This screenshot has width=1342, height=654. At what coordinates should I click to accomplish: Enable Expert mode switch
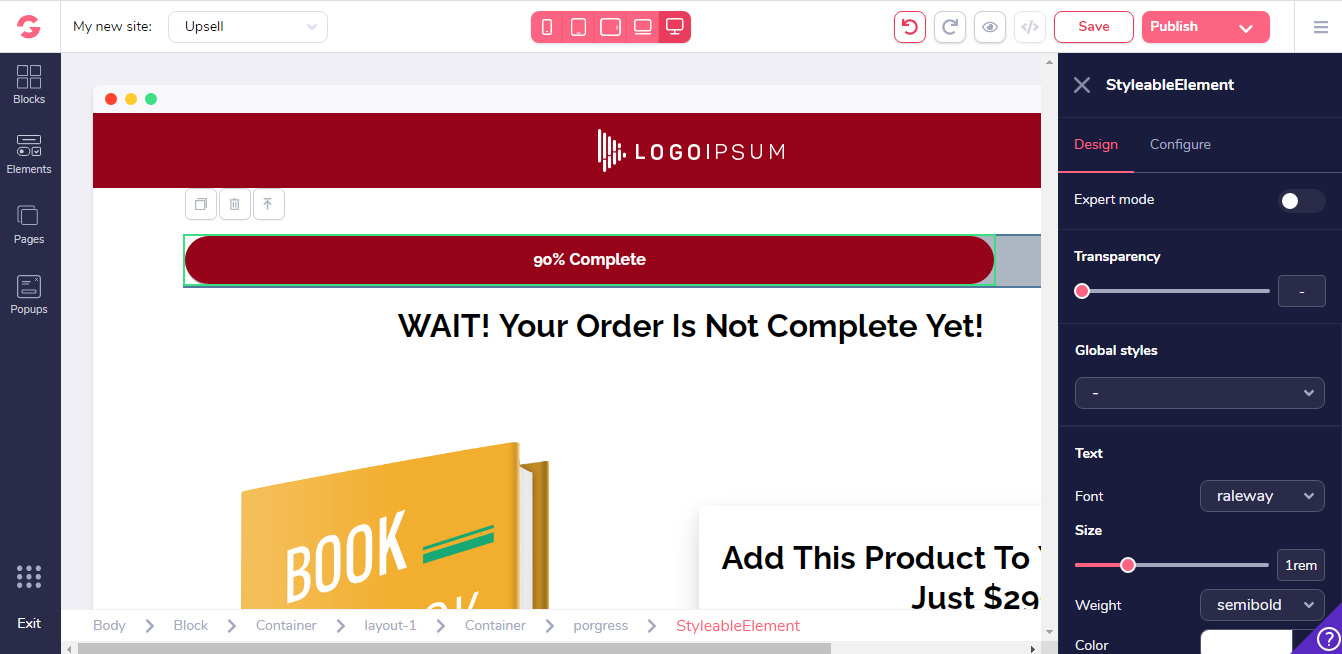(x=1301, y=201)
